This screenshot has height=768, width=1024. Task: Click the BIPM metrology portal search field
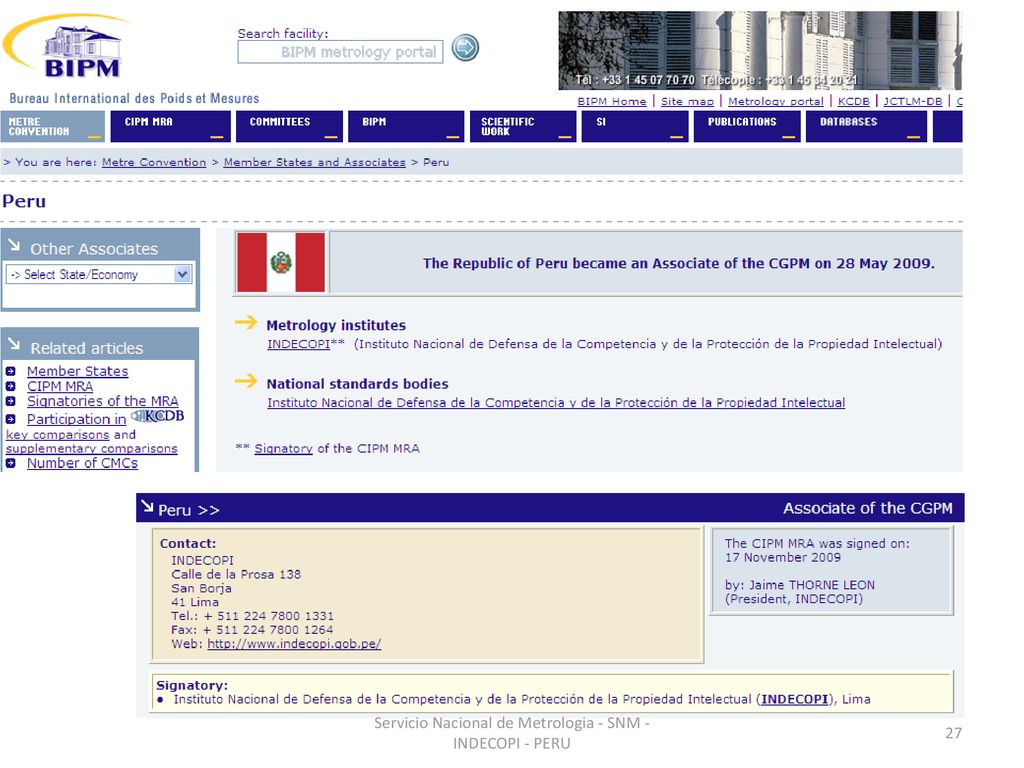[x=340, y=52]
